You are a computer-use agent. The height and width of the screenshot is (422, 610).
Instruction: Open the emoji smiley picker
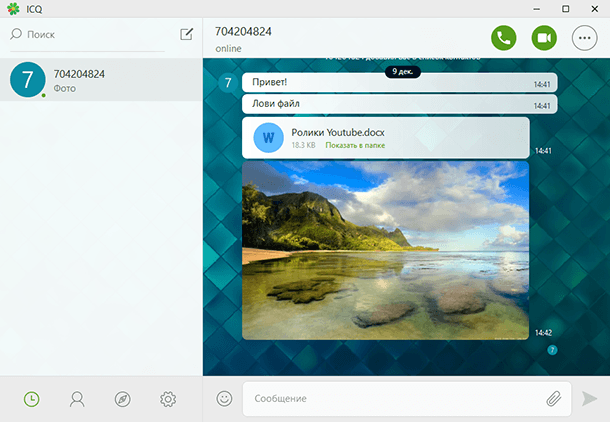225,398
